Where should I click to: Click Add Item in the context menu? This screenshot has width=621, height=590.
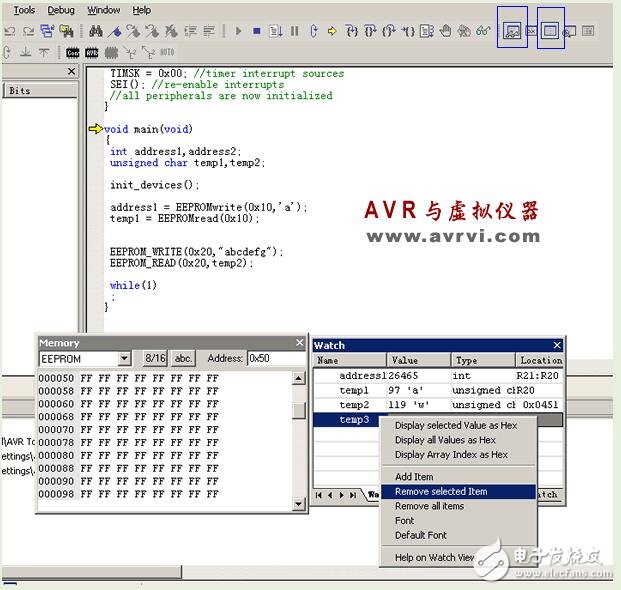coord(414,477)
